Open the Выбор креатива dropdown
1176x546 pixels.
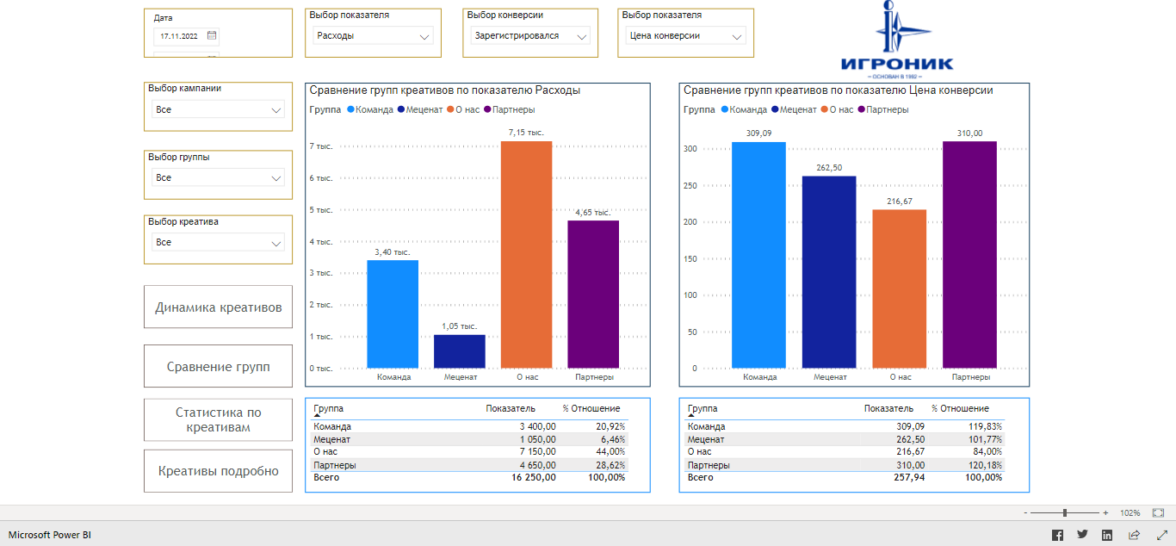click(x=218, y=243)
